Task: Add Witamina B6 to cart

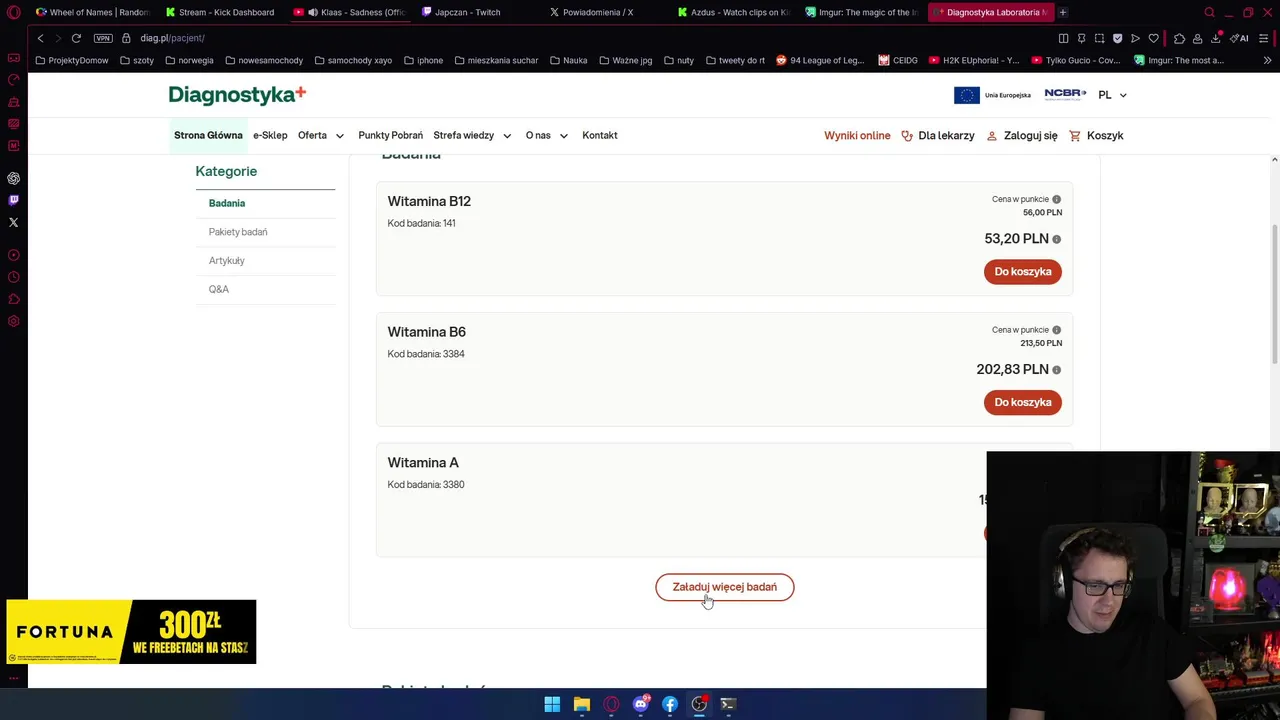Action: tap(1022, 402)
